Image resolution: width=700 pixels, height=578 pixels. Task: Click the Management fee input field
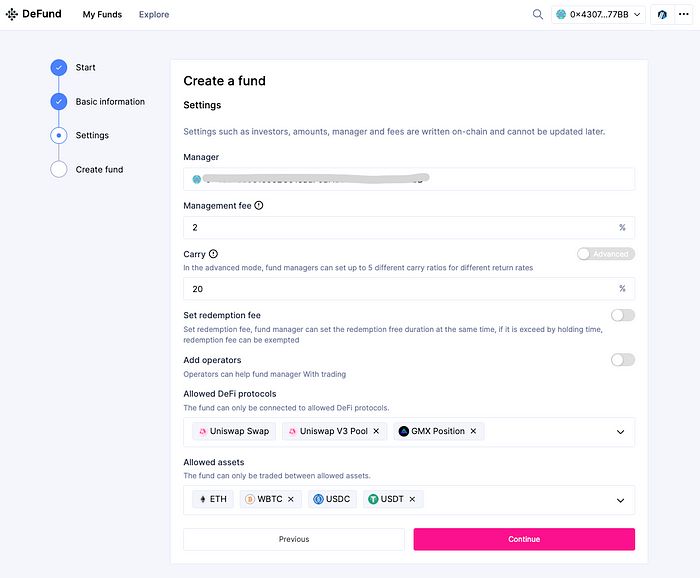pos(400,228)
